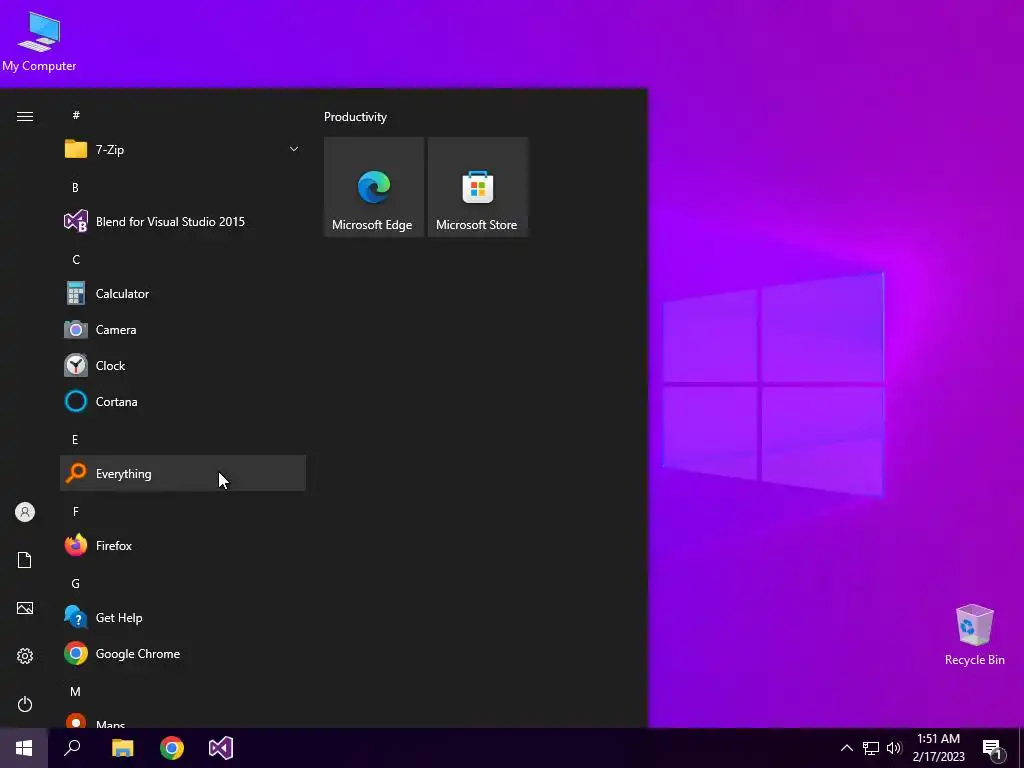Open the Recycle Bin on the desktop
The width and height of the screenshot is (1024, 768).
pyautogui.click(x=974, y=635)
